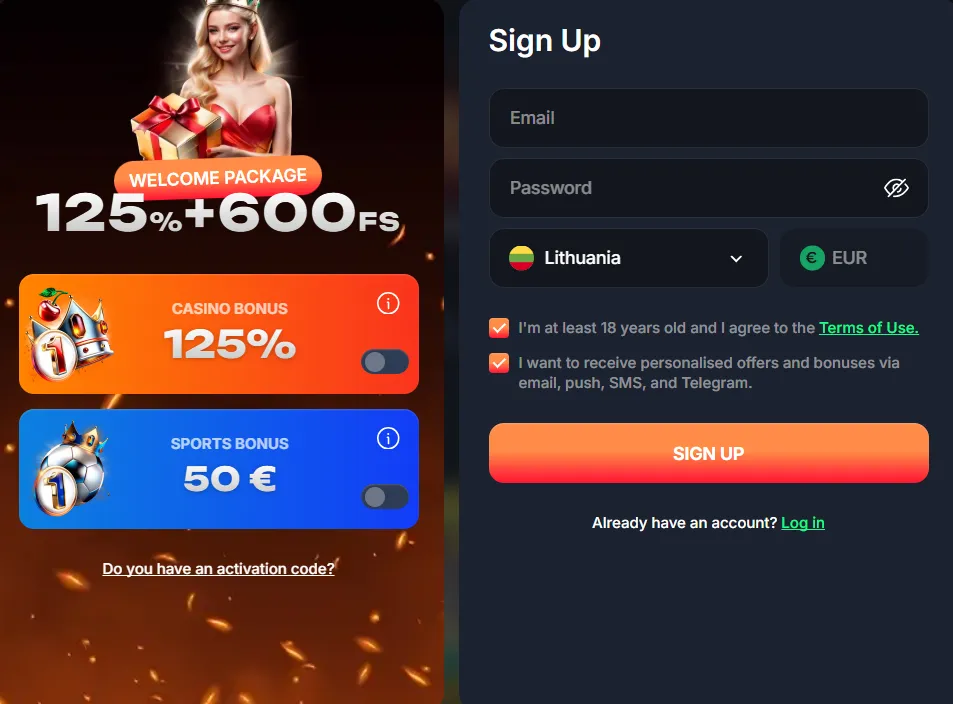Uncheck the personalised offers checkbox
The image size is (953, 704).
tap(499, 363)
